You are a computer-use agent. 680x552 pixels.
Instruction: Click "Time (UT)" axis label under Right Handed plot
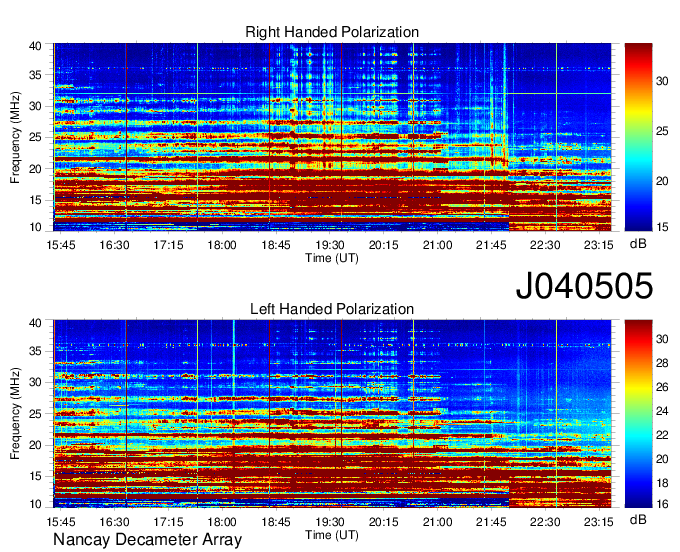point(332,258)
